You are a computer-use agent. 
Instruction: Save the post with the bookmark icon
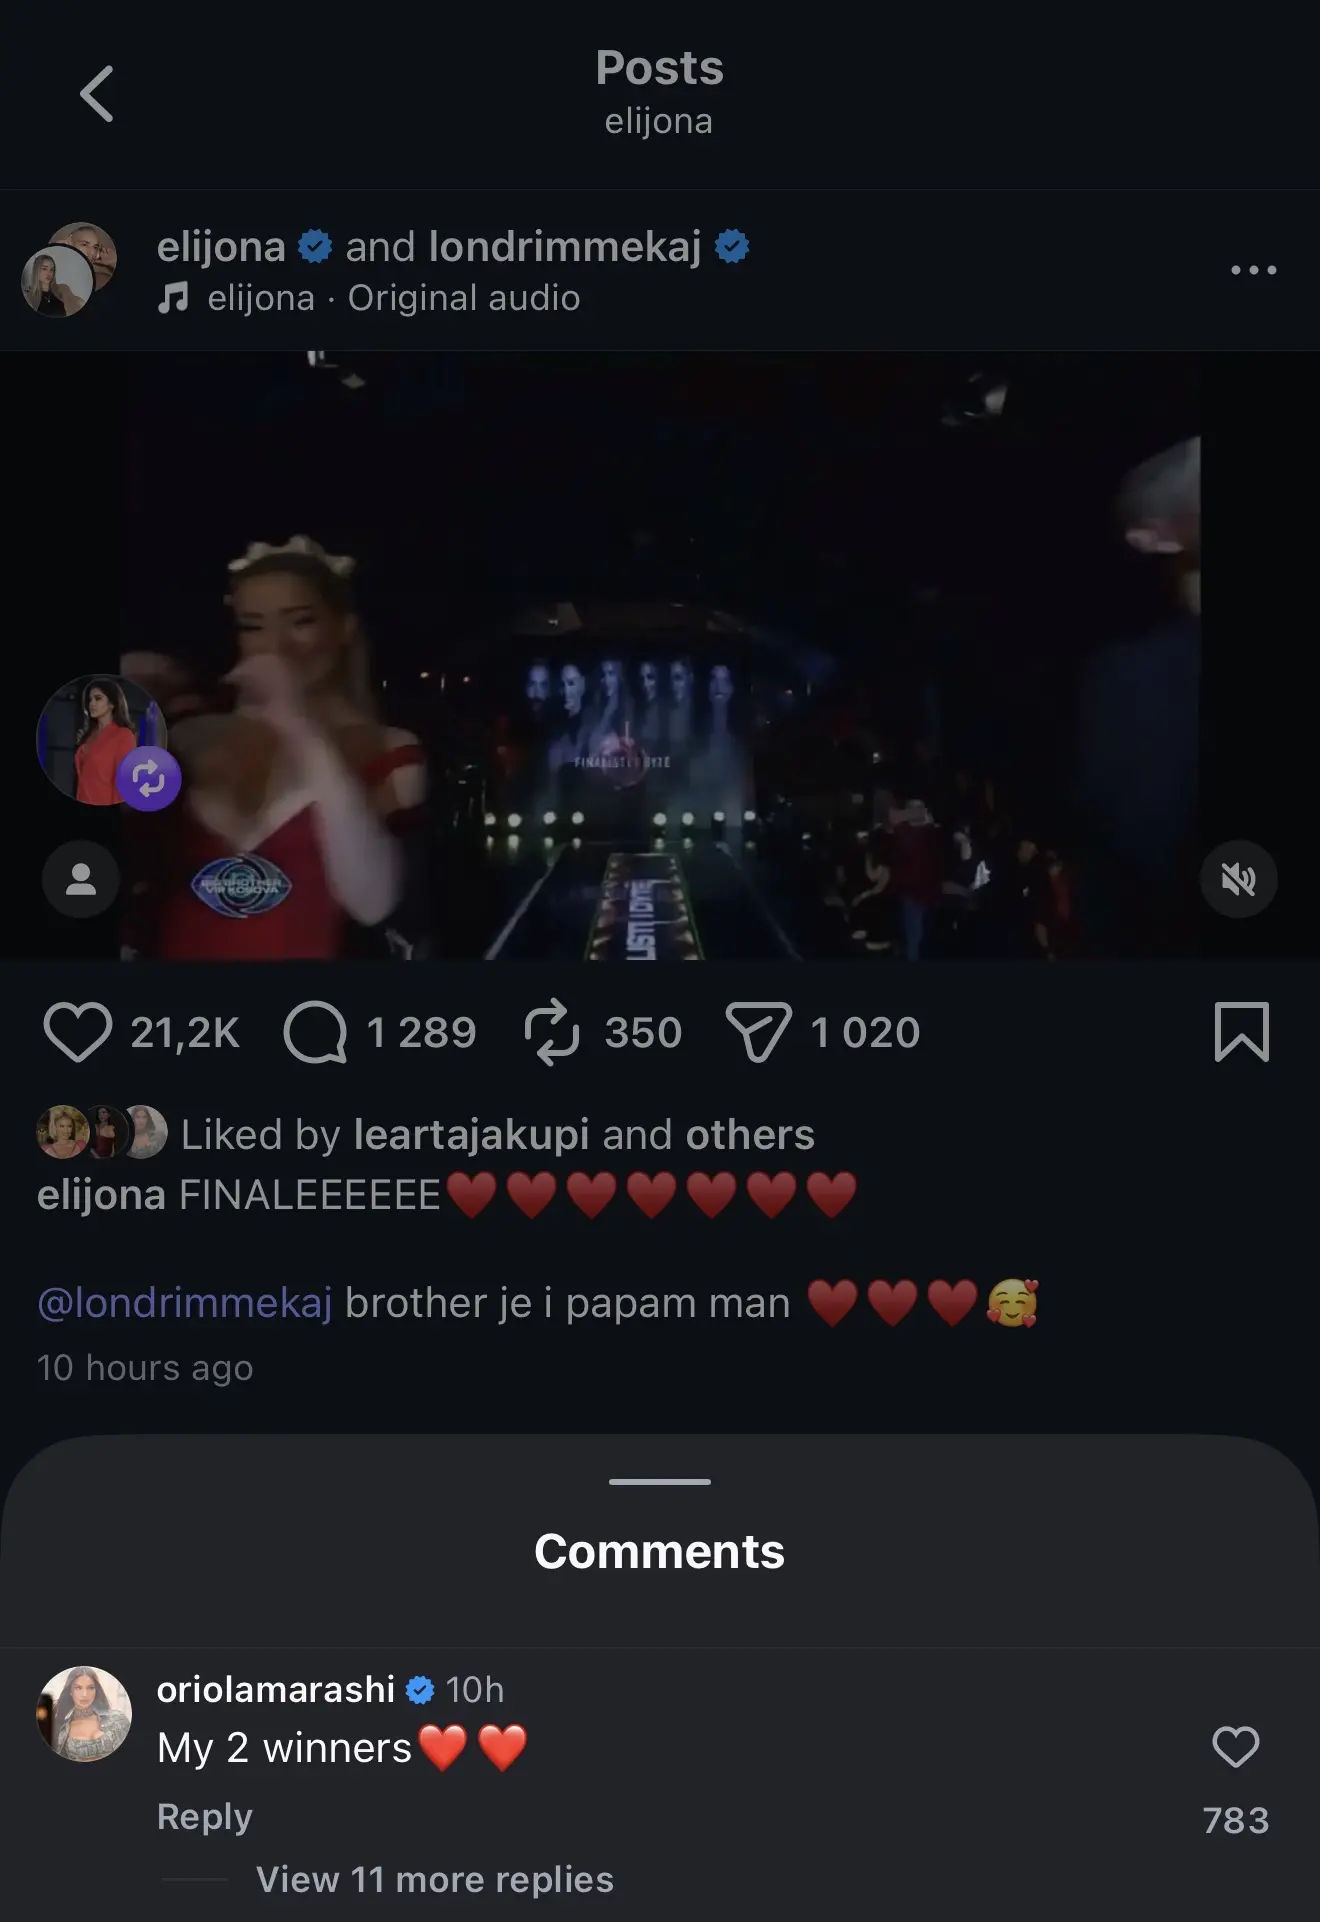[x=1241, y=1032]
